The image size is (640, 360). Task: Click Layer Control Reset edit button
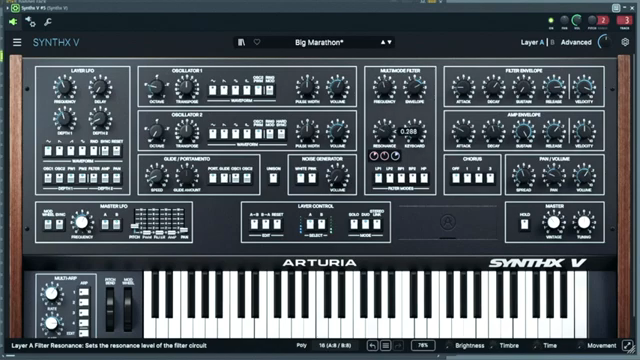(277, 224)
